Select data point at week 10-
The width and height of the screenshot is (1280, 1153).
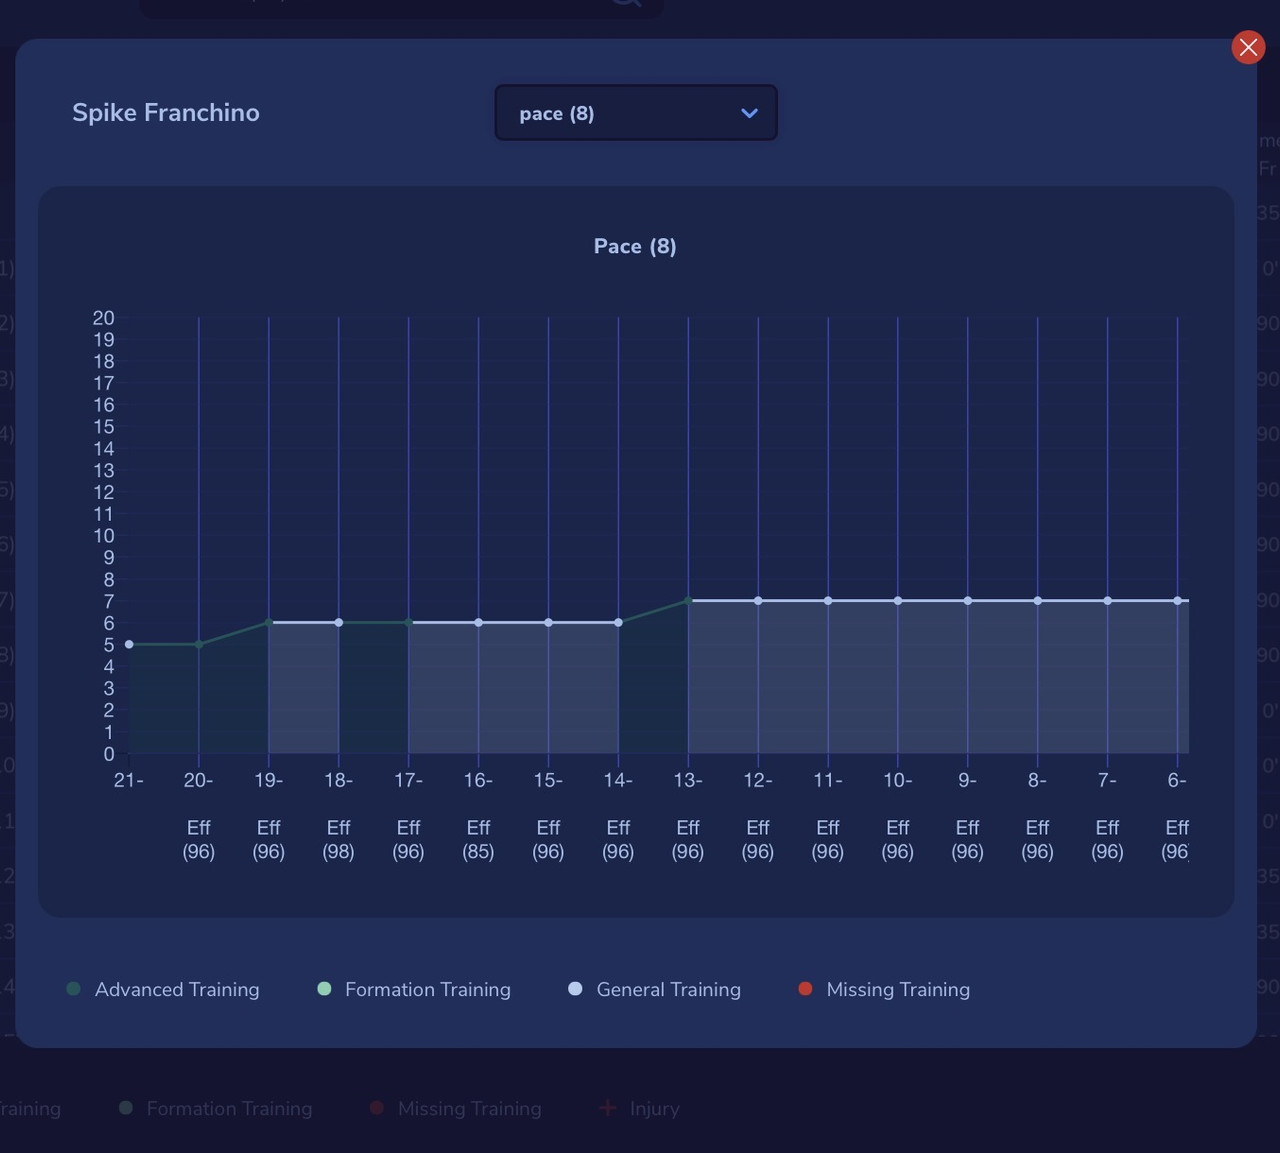click(x=898, y=601)
